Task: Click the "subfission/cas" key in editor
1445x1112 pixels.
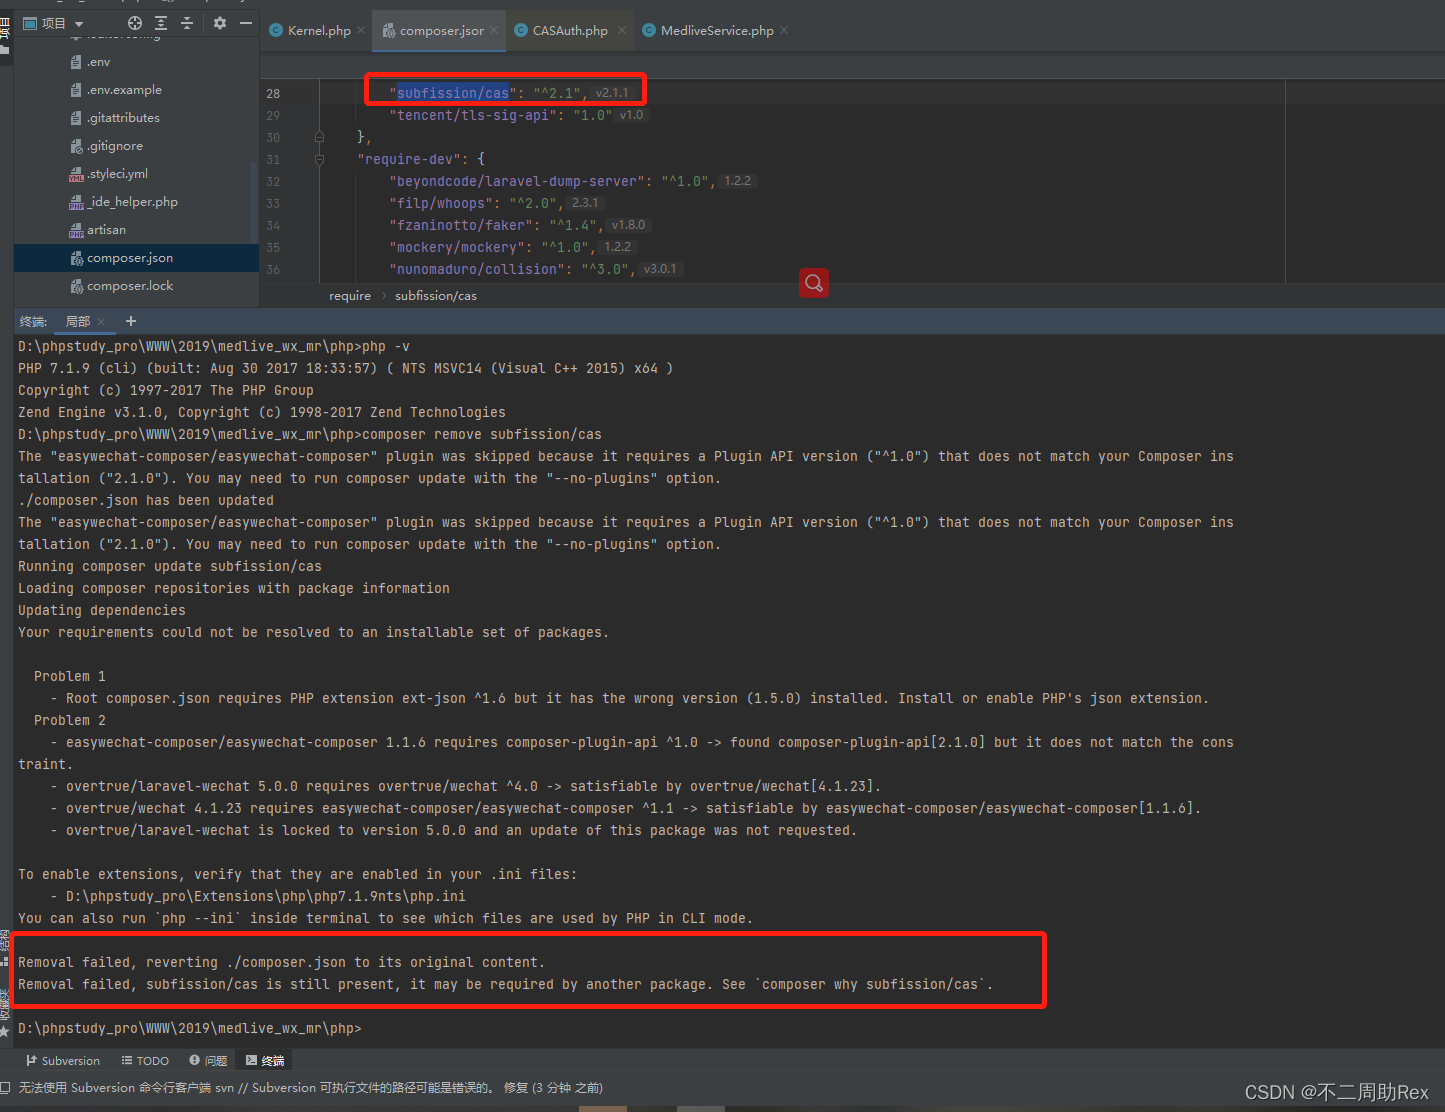Action: coord(453,93)
